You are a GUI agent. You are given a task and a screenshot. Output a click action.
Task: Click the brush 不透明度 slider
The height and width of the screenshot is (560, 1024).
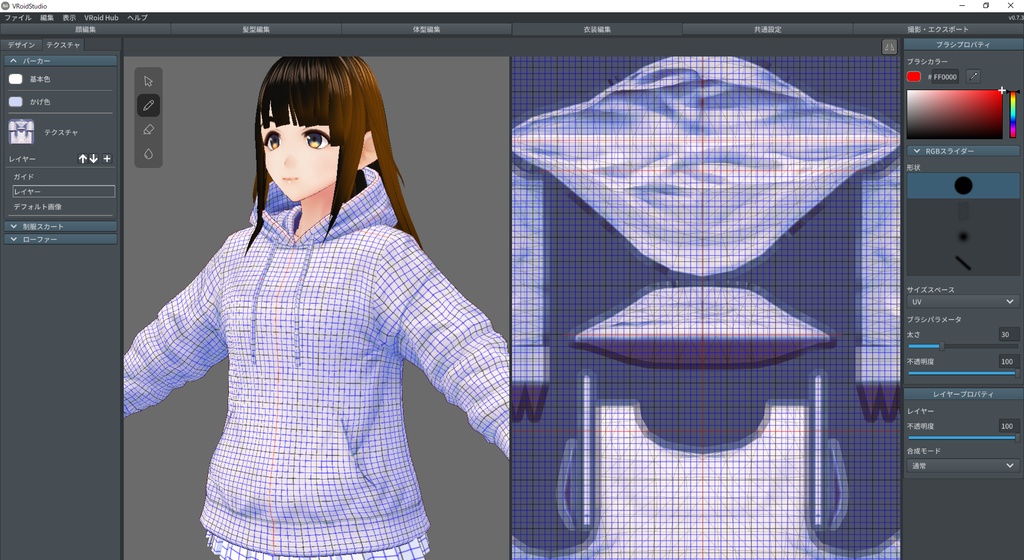(963, 373)
